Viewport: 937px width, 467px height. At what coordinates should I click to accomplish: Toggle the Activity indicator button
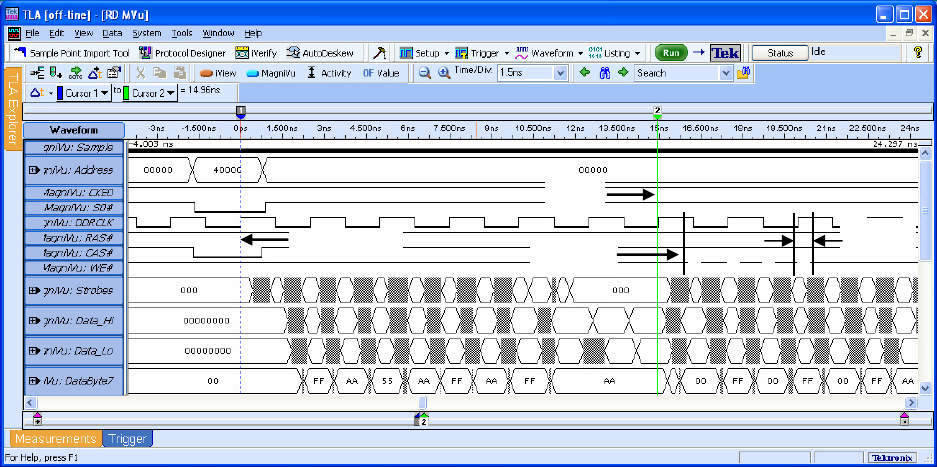(329, 73)
